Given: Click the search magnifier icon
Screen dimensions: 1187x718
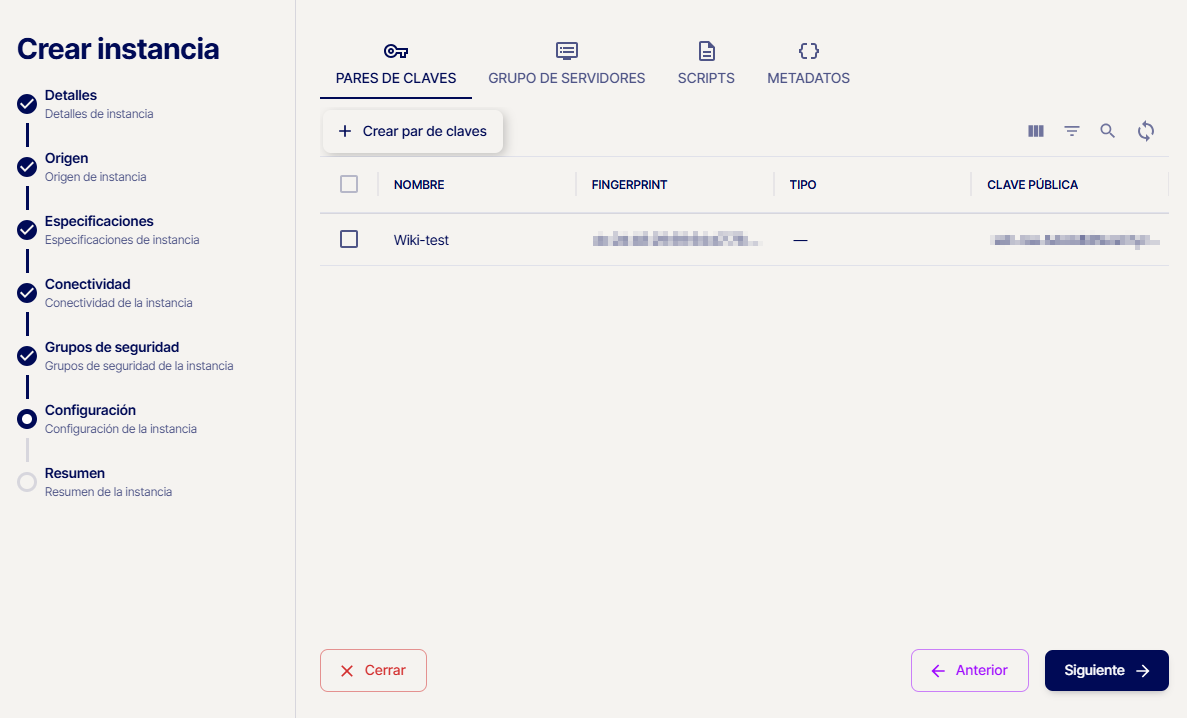Looking at the screenshot, I should (1108, 131).
